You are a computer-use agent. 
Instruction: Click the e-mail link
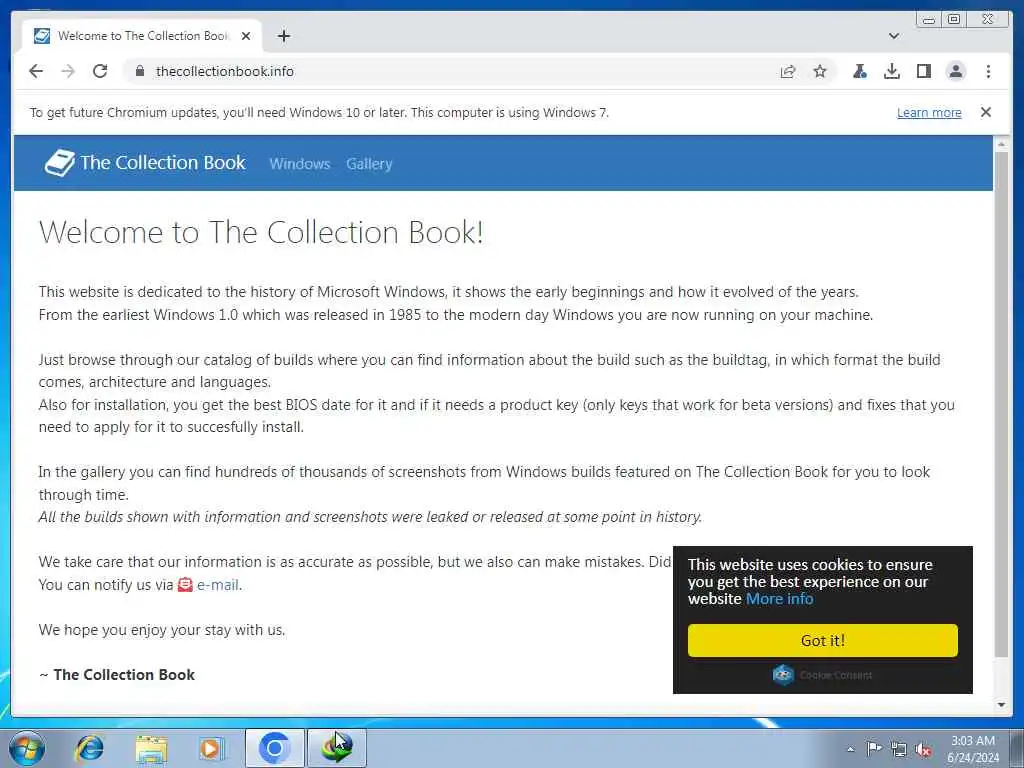[217, 584]
